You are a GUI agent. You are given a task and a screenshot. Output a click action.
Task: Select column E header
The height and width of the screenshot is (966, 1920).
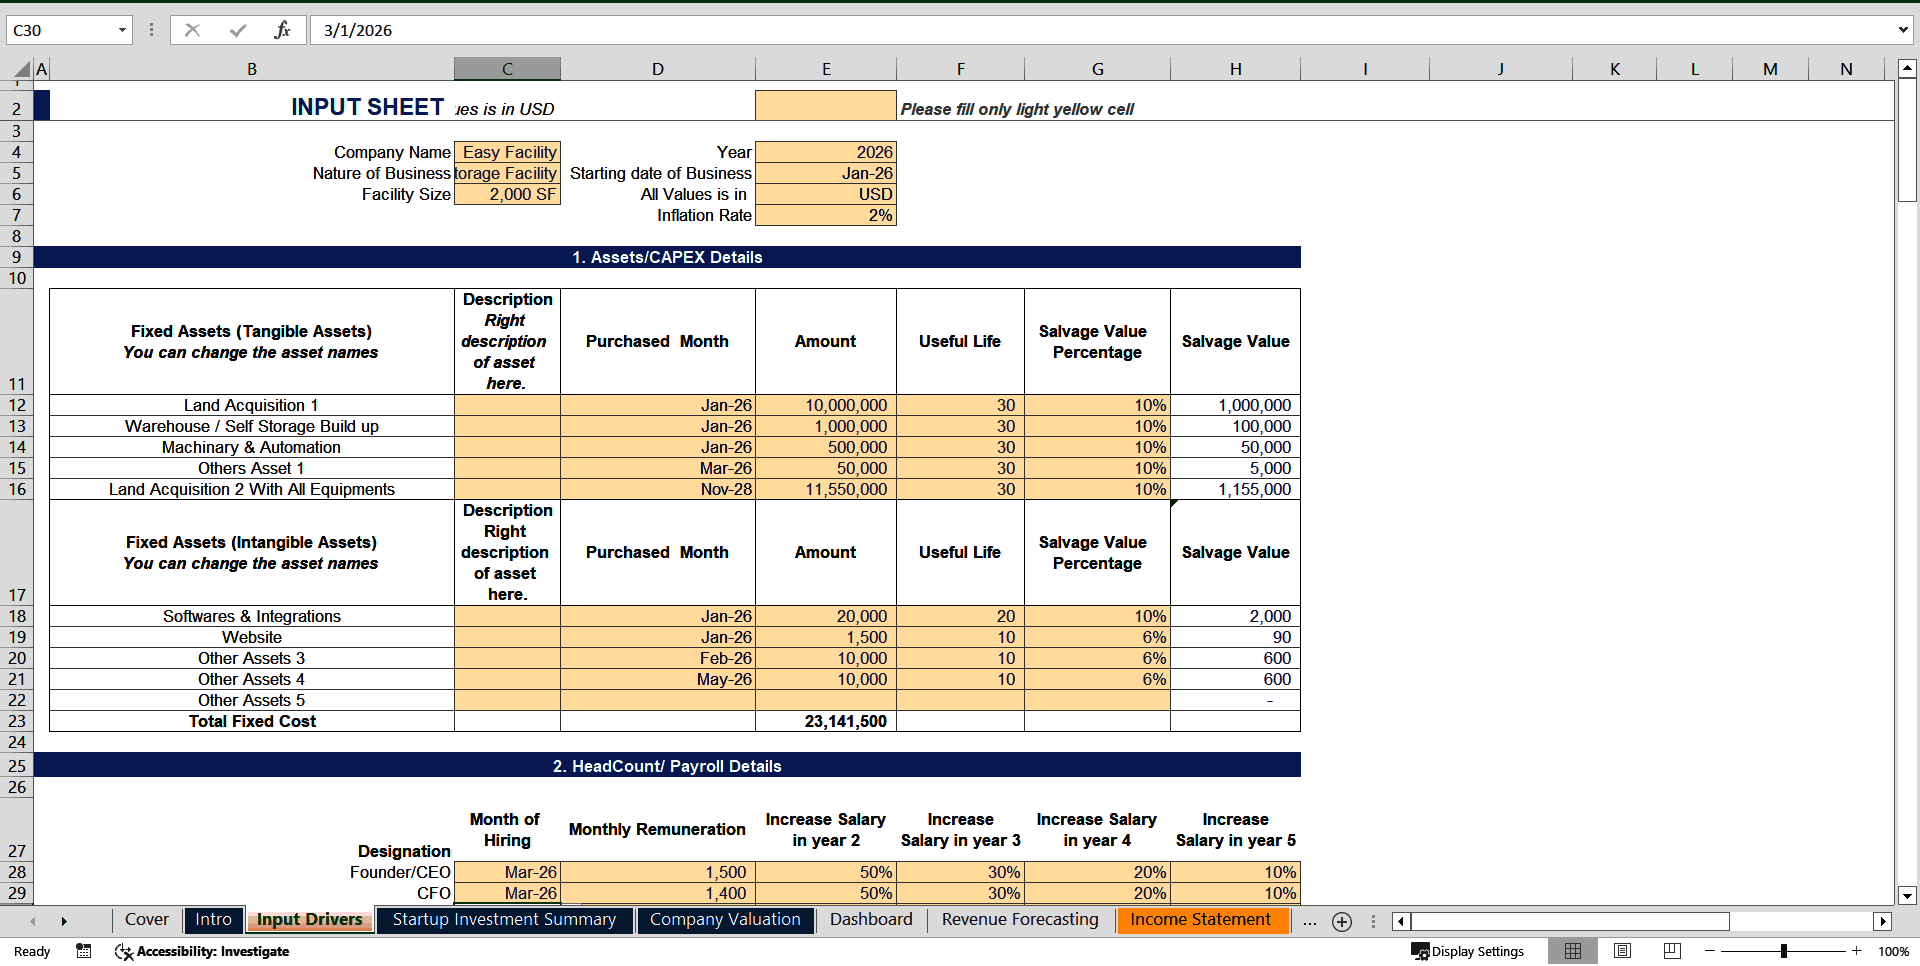[826, 69]
